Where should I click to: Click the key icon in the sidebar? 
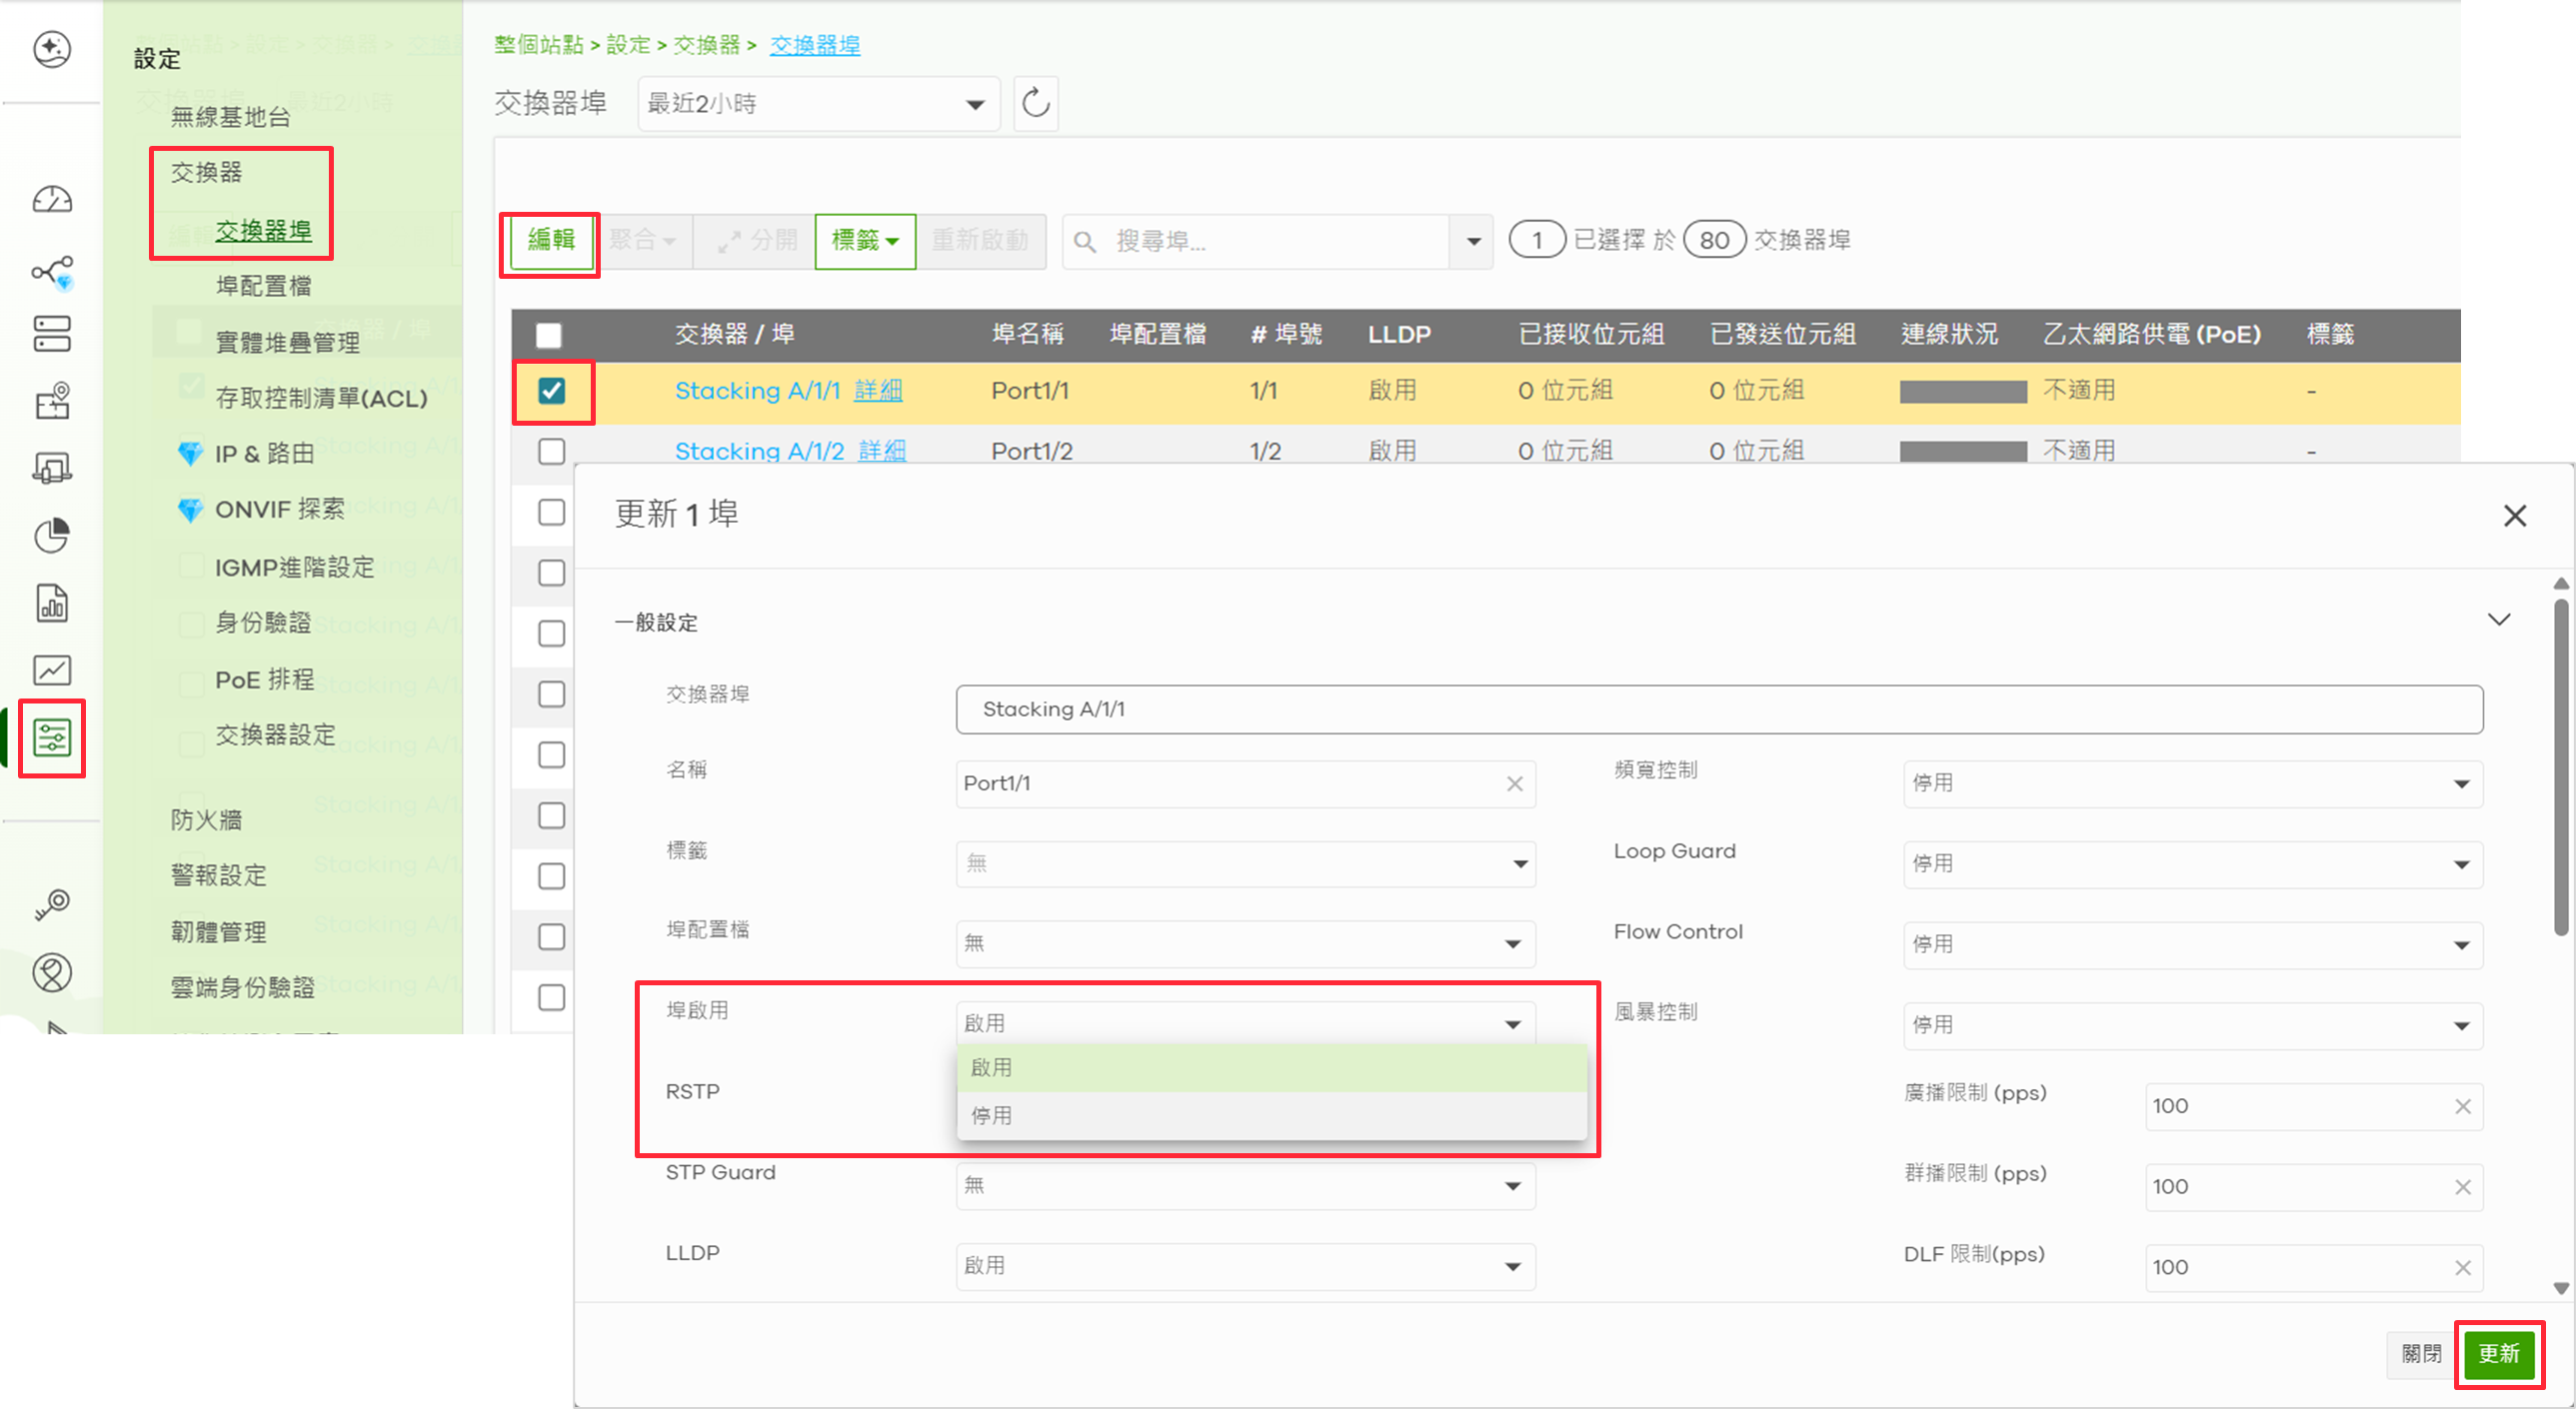tap(52, 904)
